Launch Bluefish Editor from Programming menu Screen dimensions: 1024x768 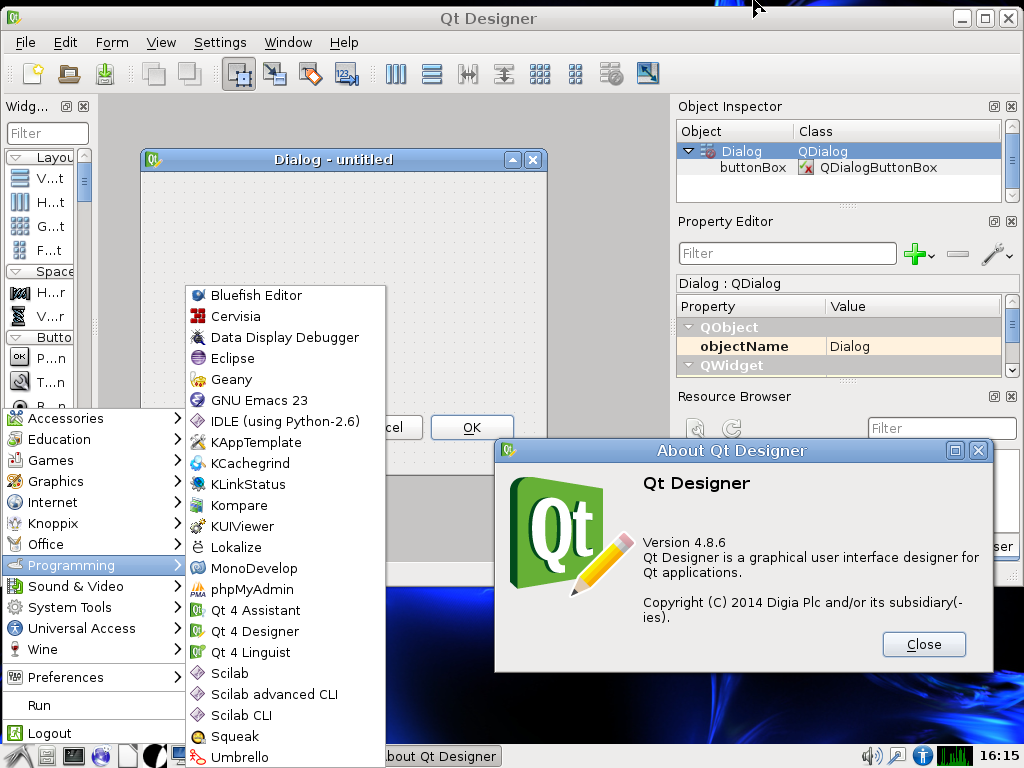[x=285, y=295]
